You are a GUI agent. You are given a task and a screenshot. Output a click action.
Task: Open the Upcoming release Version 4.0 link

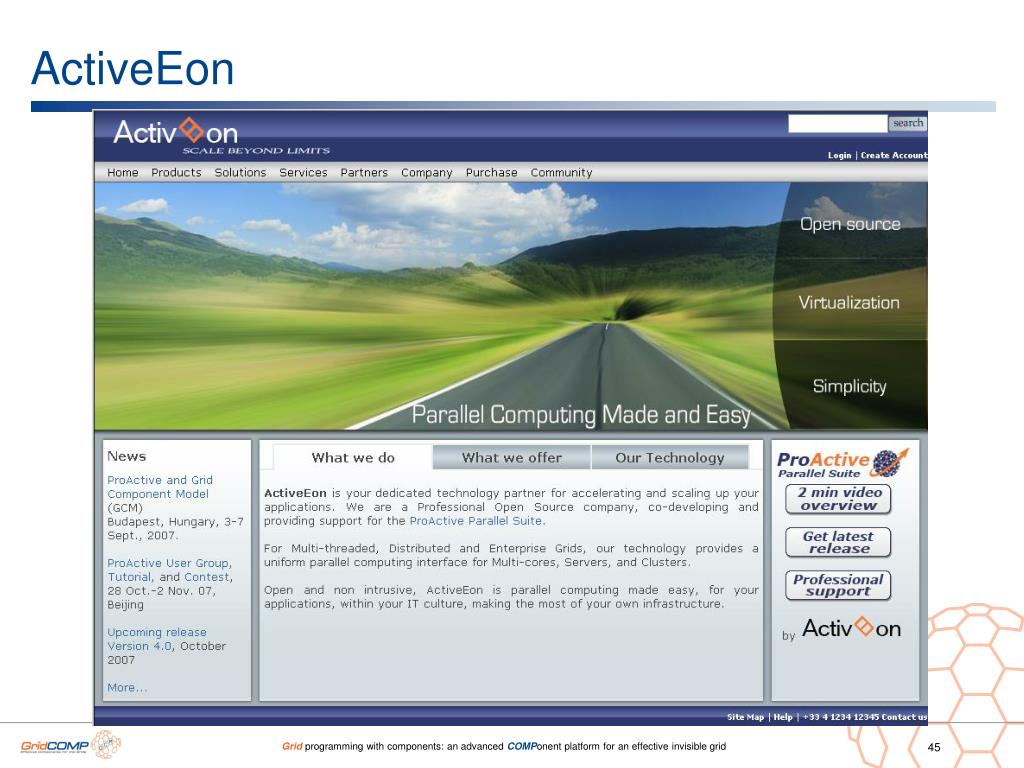157,639
